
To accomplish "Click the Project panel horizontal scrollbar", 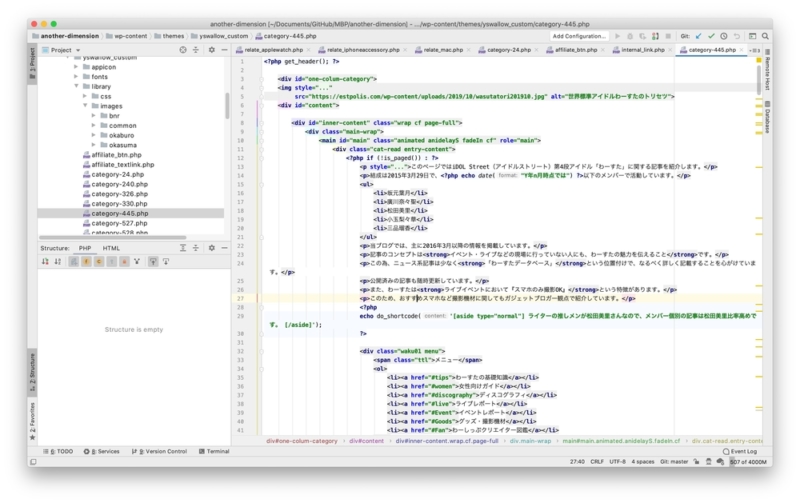I will (113, 237).
